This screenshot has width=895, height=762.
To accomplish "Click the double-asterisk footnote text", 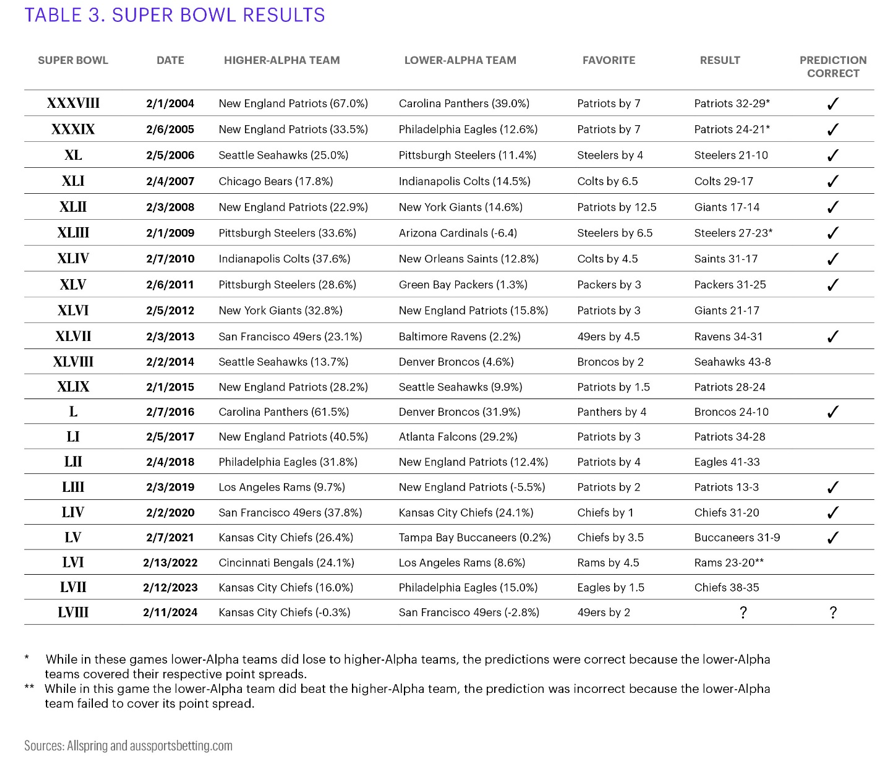I will [408, 696].
